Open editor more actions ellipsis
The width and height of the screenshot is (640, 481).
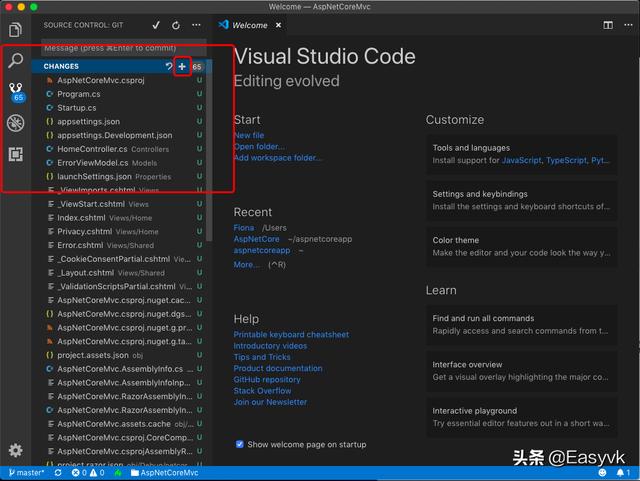pyautogui.click(x=629, y=25)
